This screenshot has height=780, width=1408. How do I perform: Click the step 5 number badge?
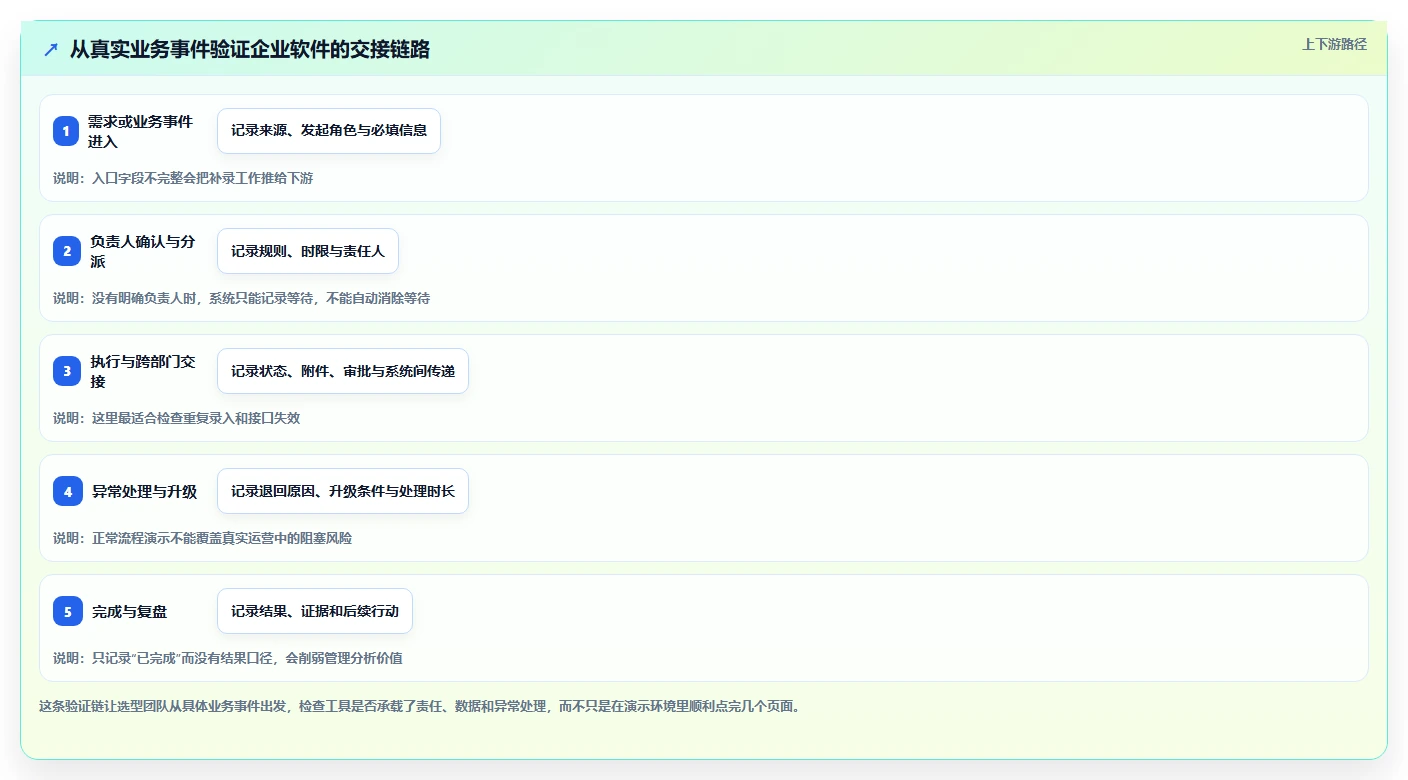68,611
